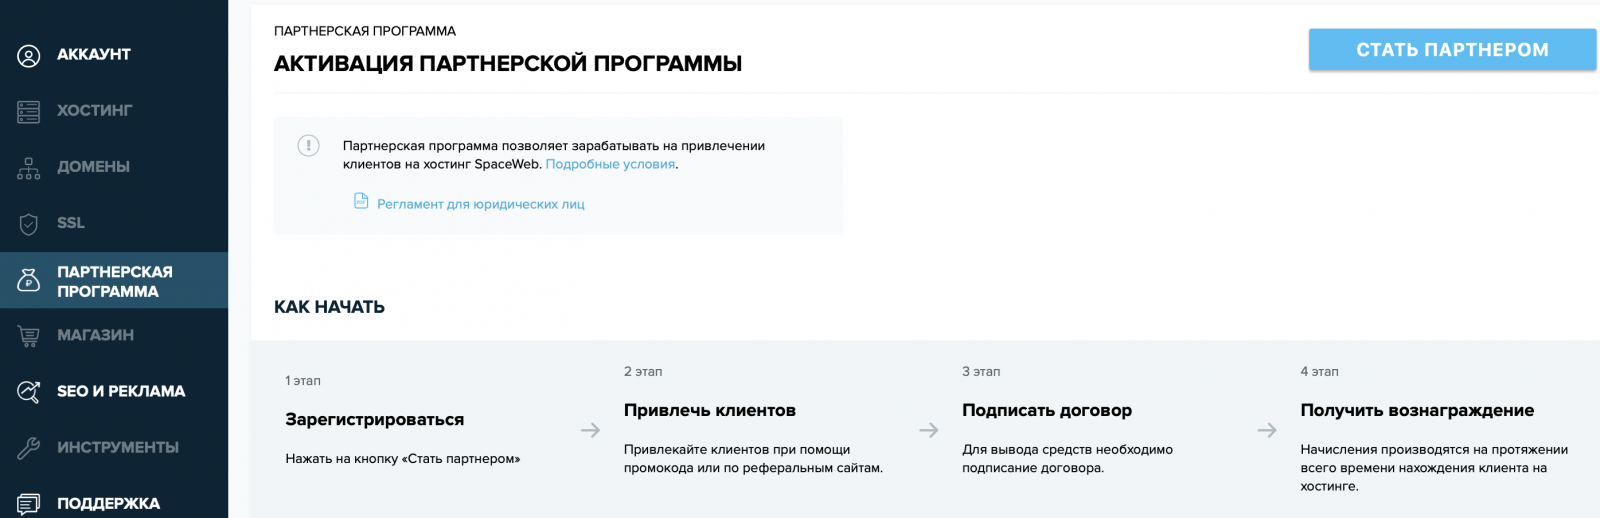The width and height of the screenshot is (1600, 518).
Task: Click the info exclamation icon in notice
Action: (309, 146)
